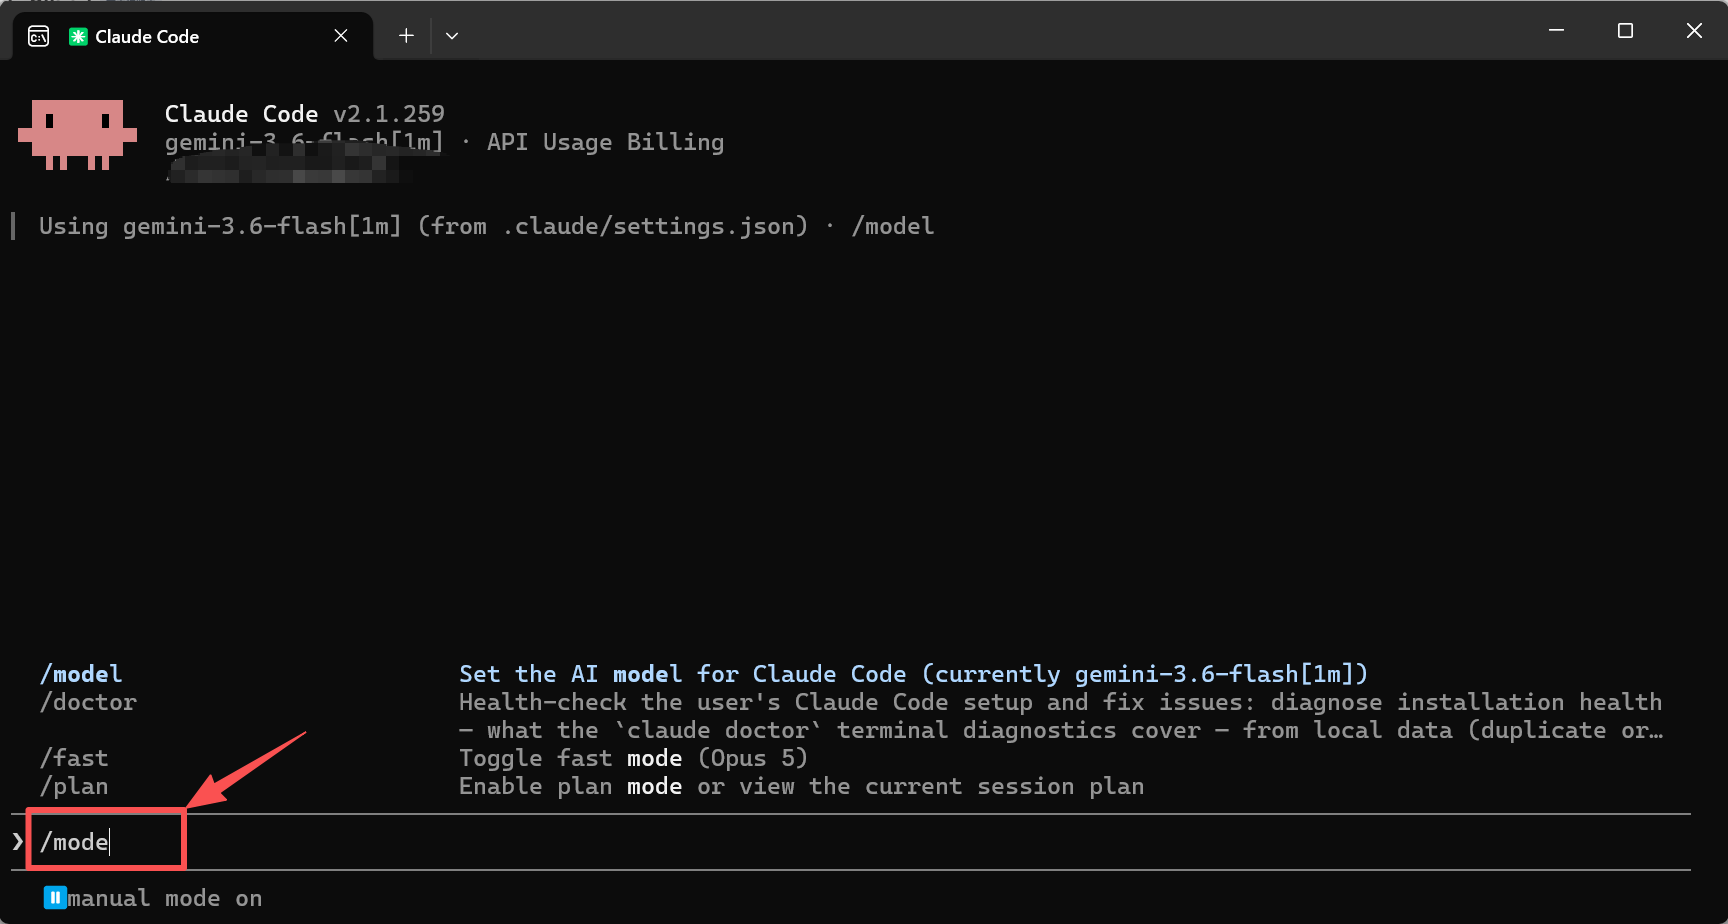Select the /model command suggestion

[81, 674]
